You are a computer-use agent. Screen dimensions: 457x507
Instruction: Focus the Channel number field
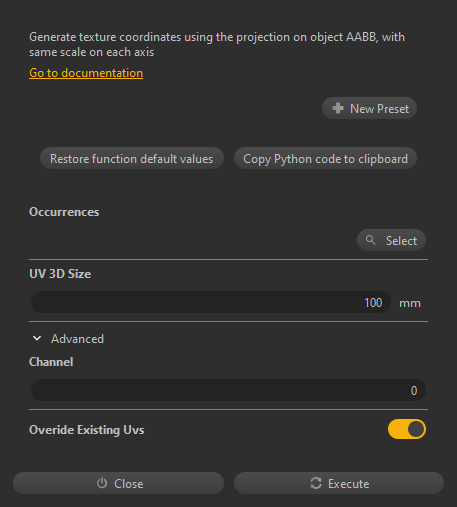click(228, 390)
